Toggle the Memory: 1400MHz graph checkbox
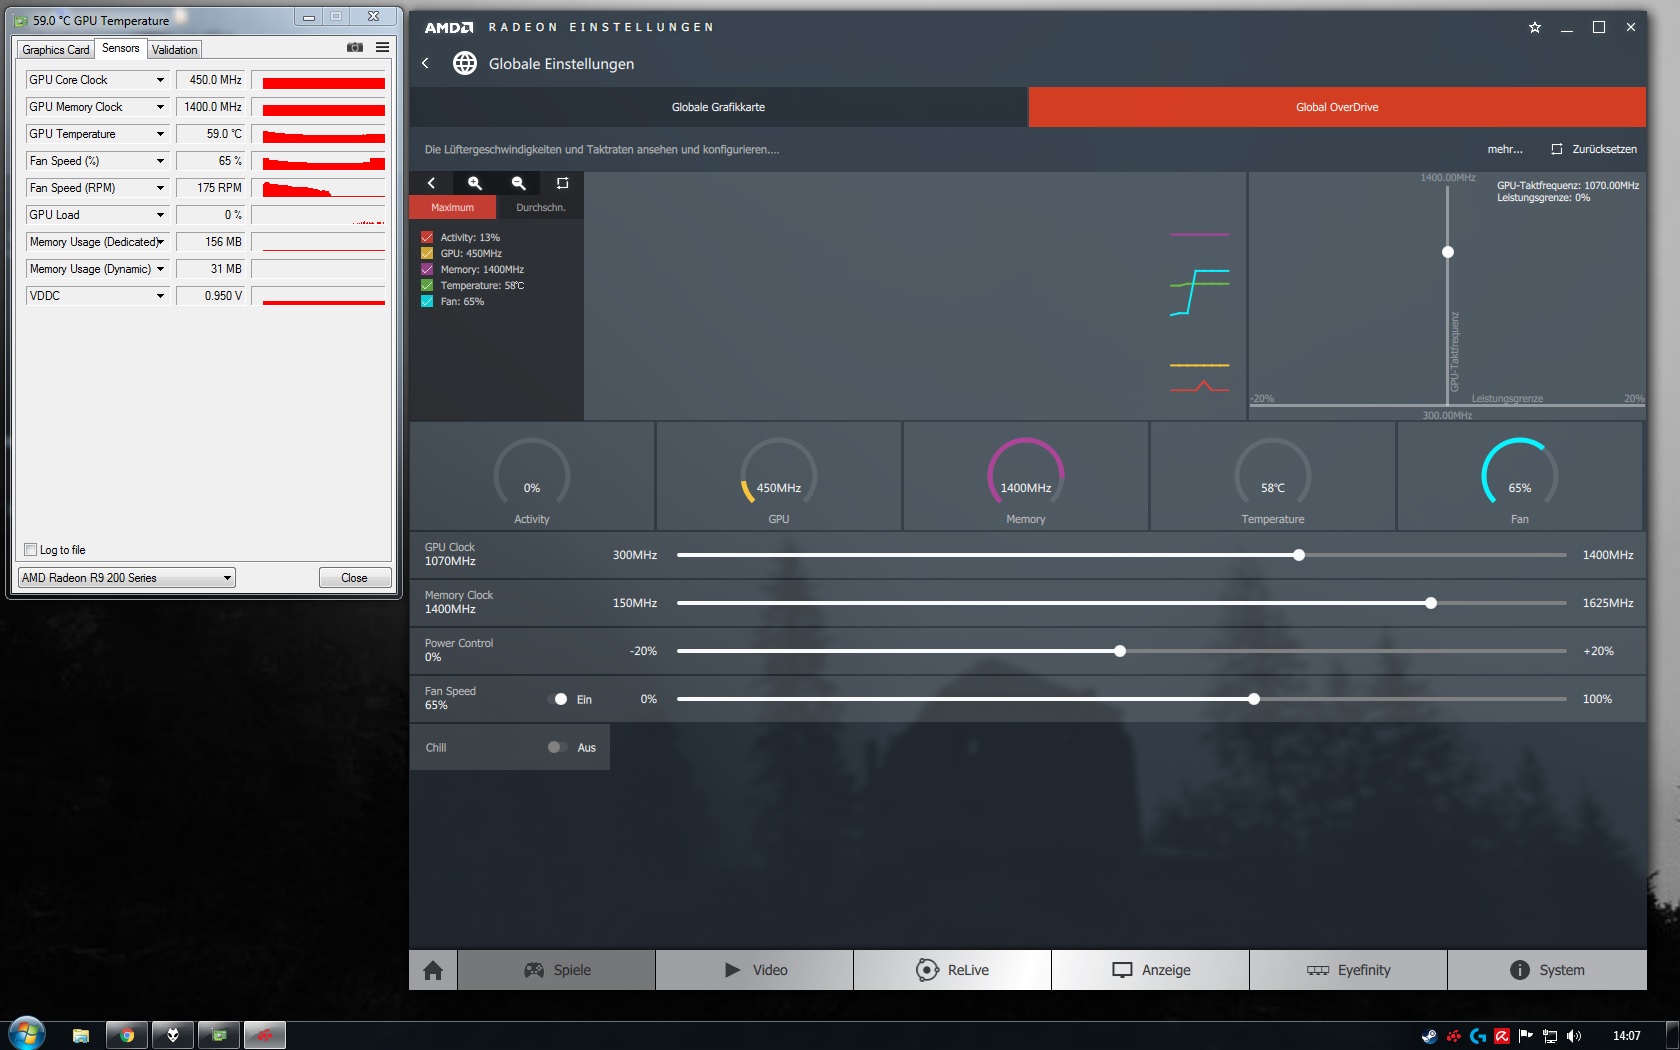 coord(427,269)
